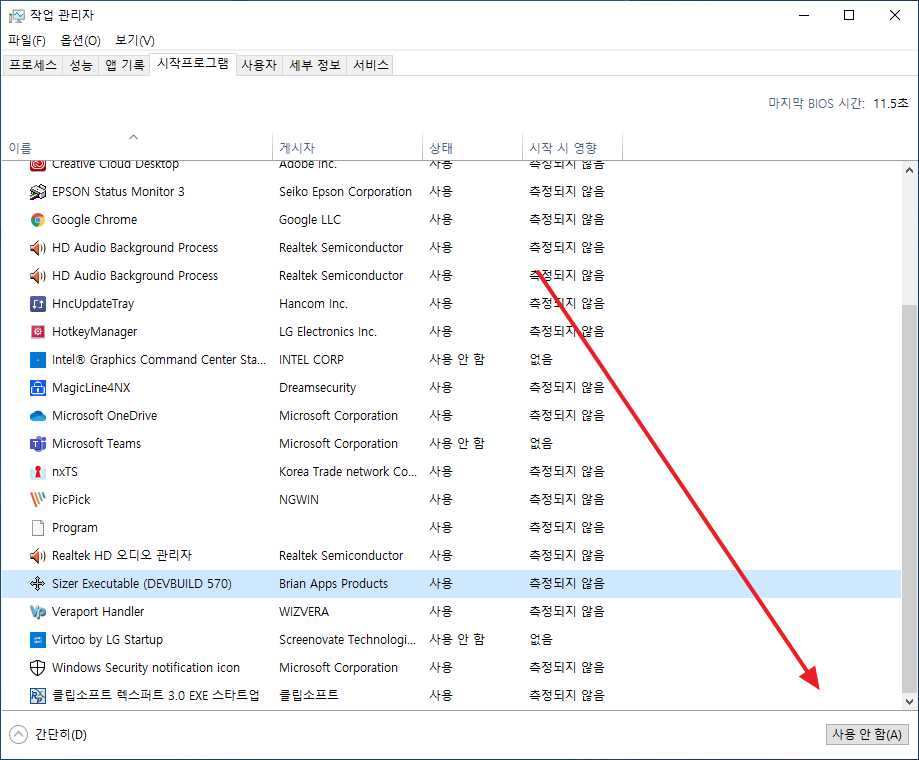Open the 옵션(O) menu
Viewport: 919px width, 760px height.
pos(80,40)
